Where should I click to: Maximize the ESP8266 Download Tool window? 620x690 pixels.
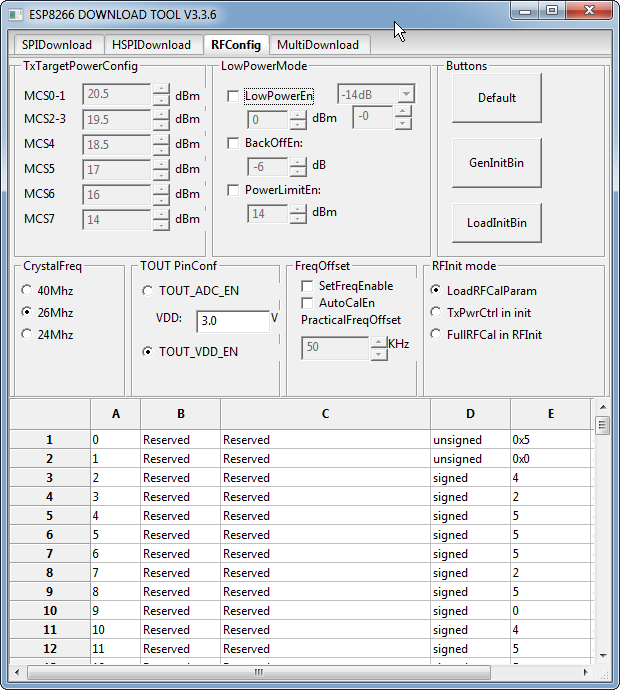(x=552, y=11)
